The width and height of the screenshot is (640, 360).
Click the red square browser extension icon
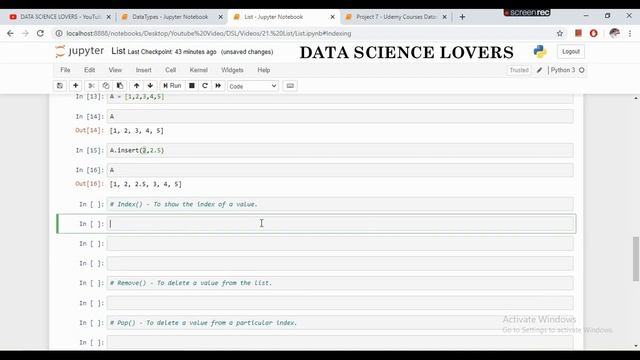point(578,33)
